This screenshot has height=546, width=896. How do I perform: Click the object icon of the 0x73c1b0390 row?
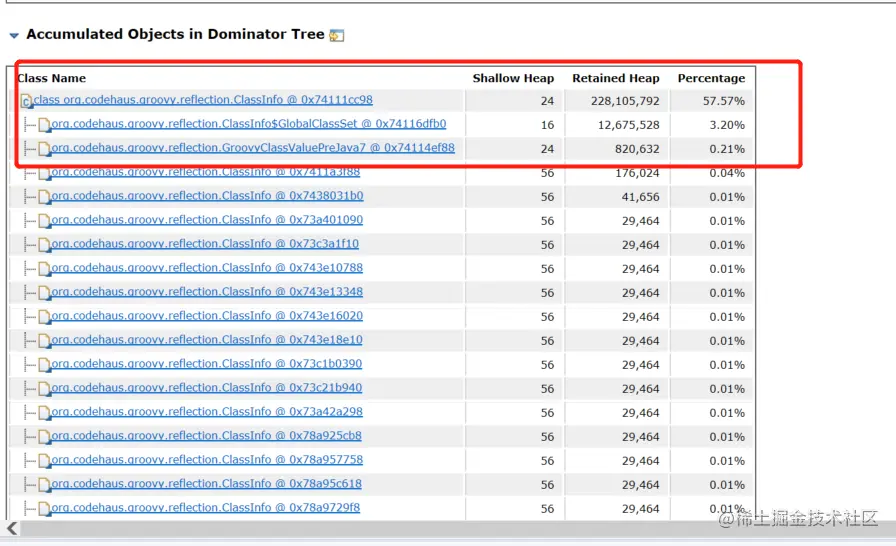(x=45, y=366)
